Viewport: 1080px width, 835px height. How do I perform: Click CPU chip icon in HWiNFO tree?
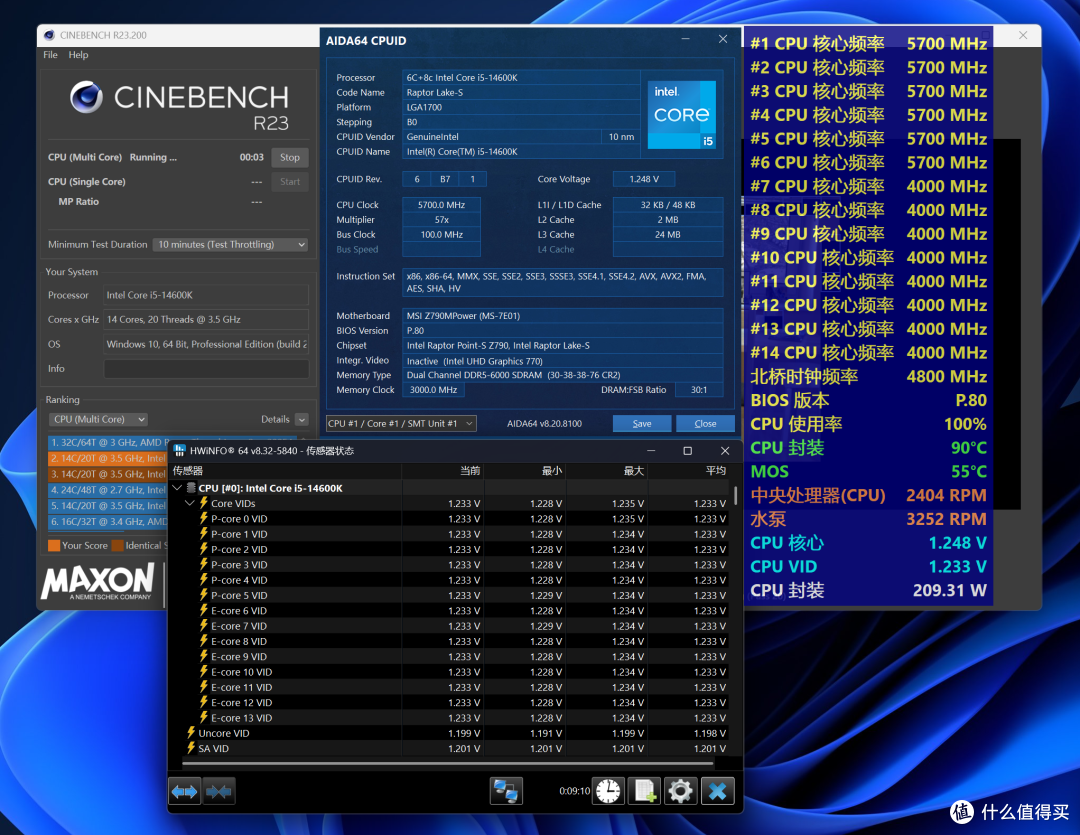click(x=191, y=488)
